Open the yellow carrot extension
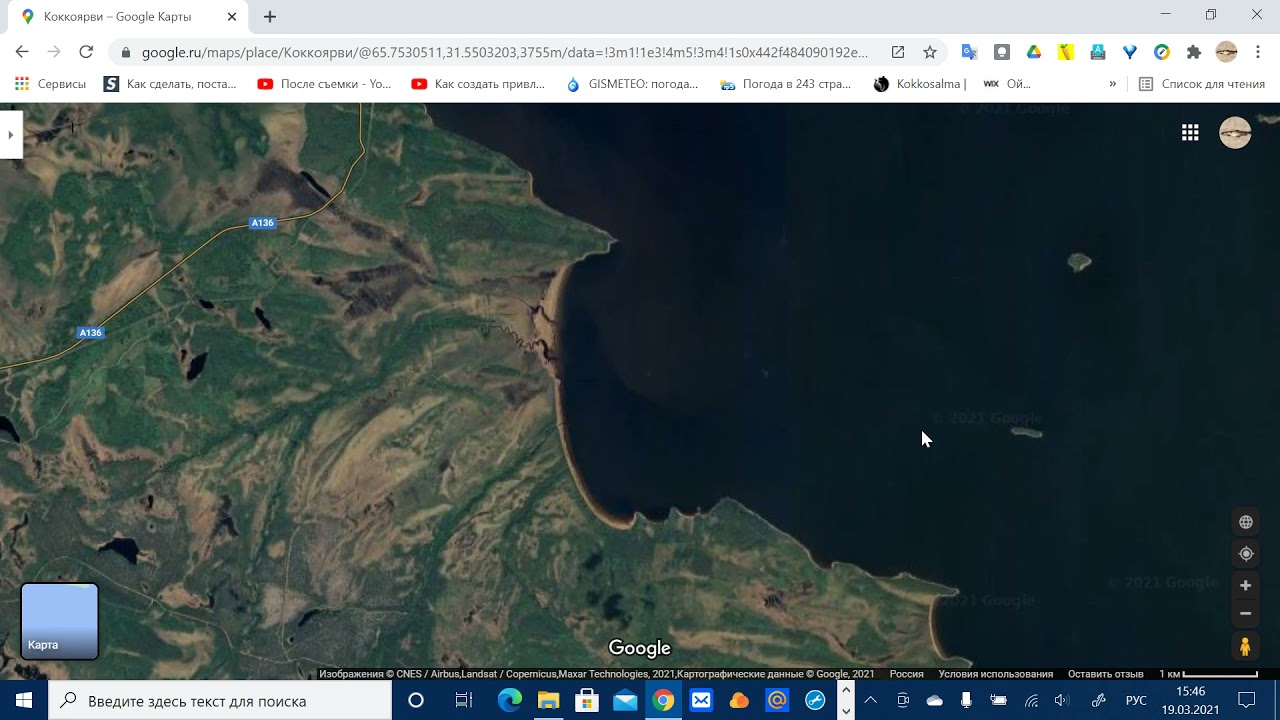The image size is (1280, 720). pos(1066,52)
